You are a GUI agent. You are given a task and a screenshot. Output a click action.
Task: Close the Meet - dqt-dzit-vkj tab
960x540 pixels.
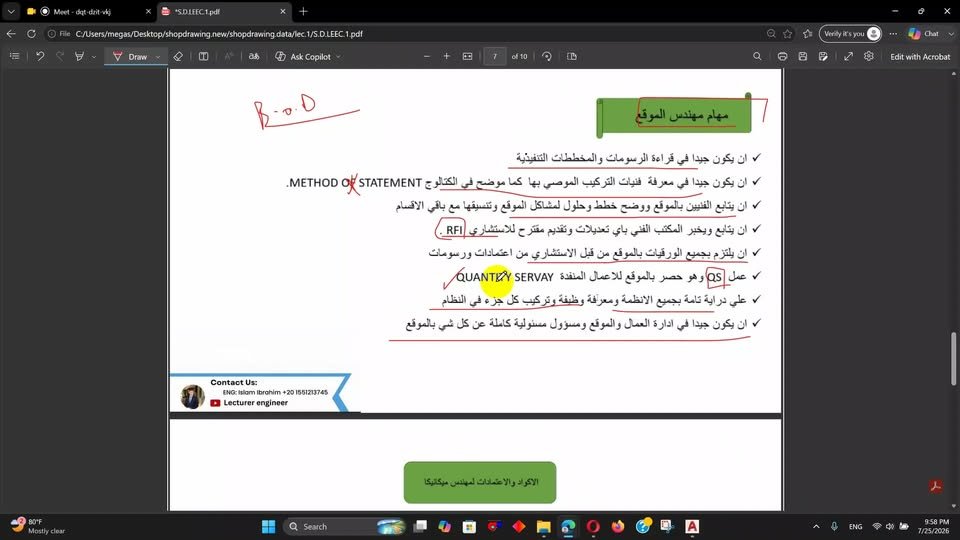coord(148,12)
